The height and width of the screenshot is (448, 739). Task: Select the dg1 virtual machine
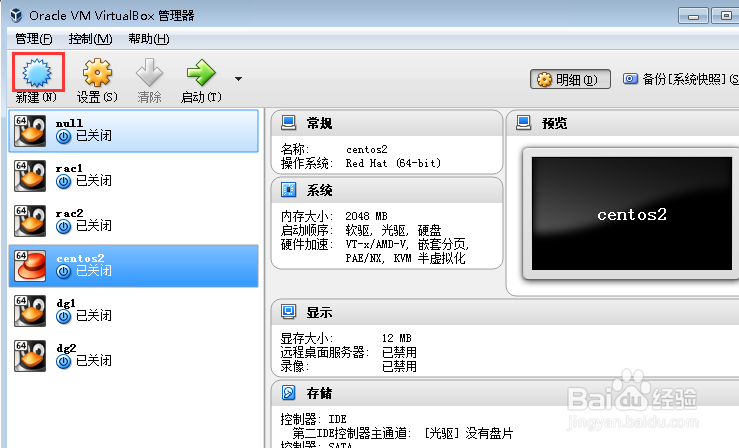pos(133,311)
